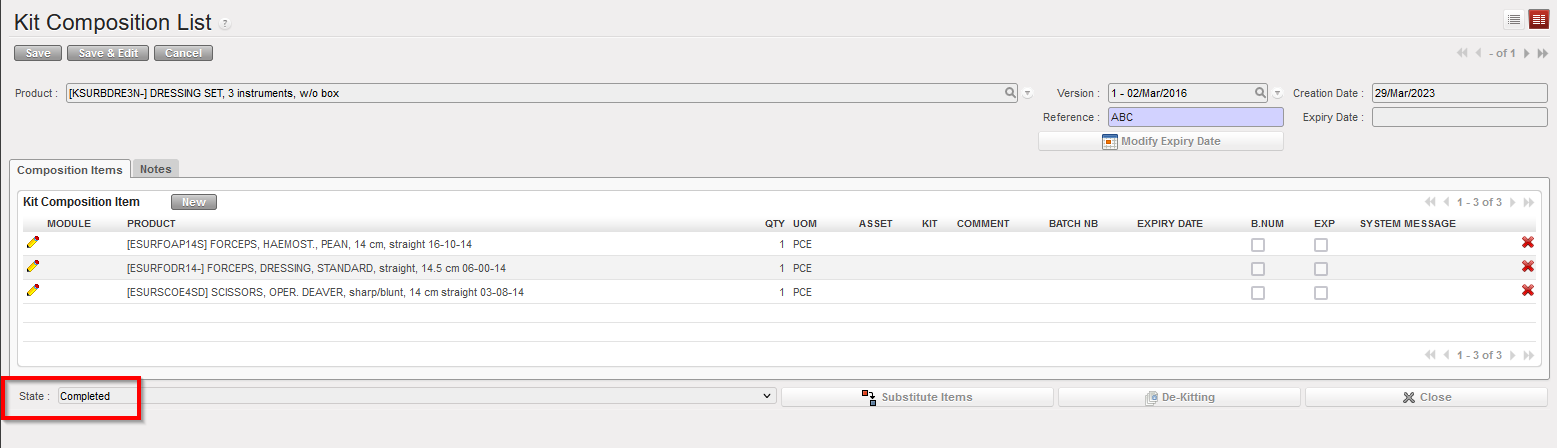The height and width of the screenshot is (448, 1557).
Task: Go to last record in top pager
Action: click(x=1542, y=53)
